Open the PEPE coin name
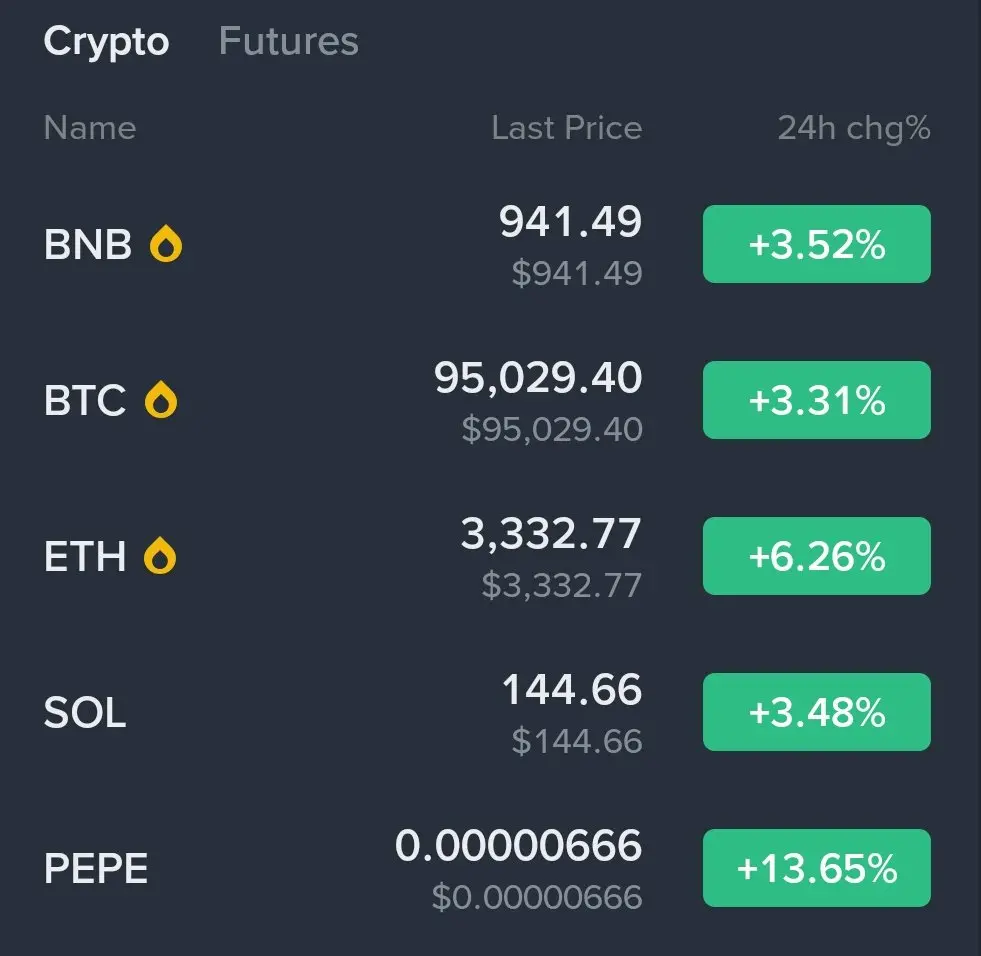Viewport: 981px width, 956px height. pos(96,868)
